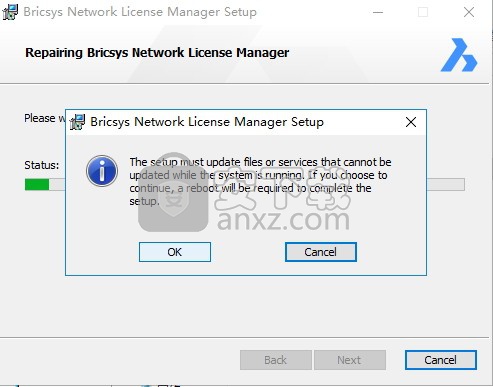Close the main Setup window
493x387 pixels.
[x=469, y=12]
